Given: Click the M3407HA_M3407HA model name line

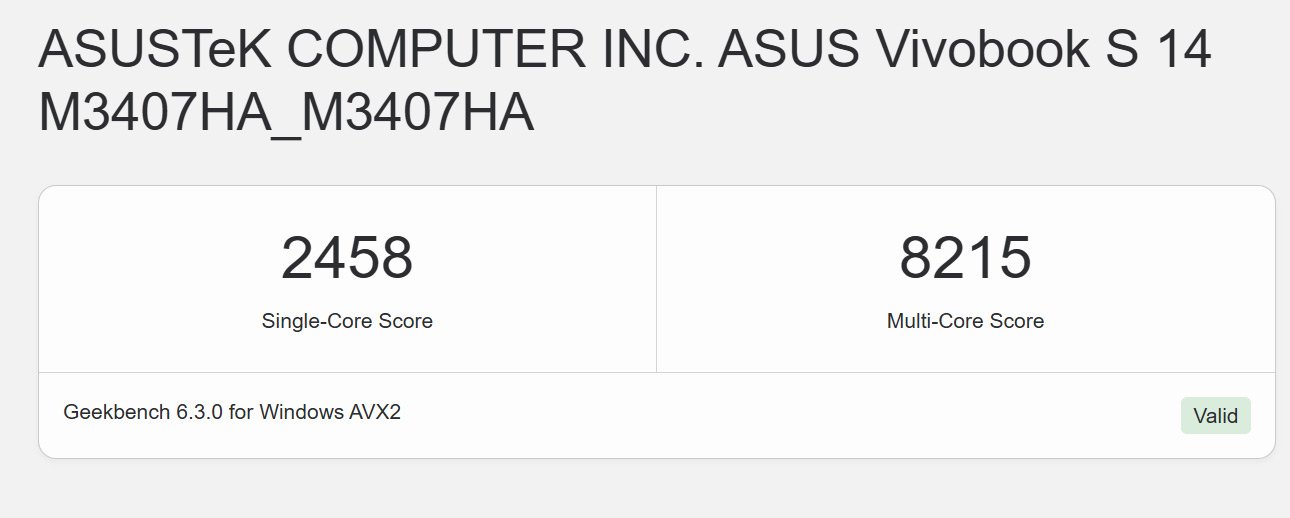Looking at the screenshot, I should 286,114.
